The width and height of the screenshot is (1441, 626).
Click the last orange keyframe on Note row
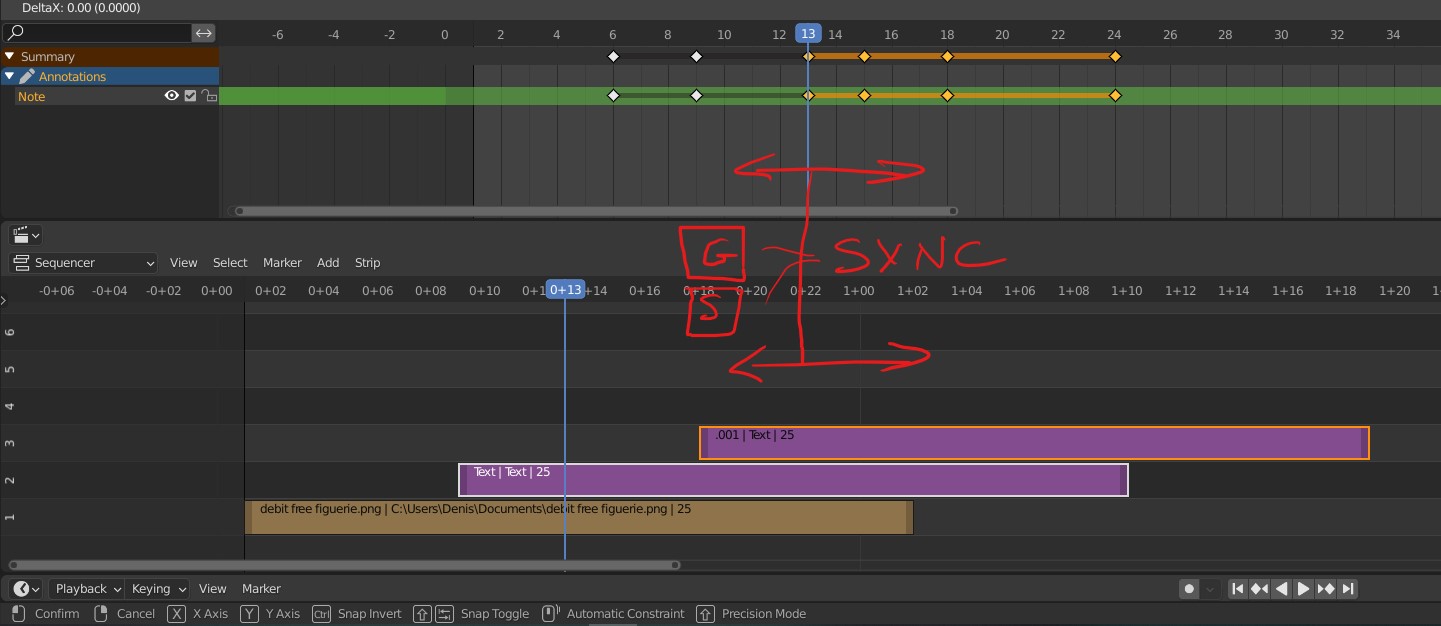tap(1115, 96)
